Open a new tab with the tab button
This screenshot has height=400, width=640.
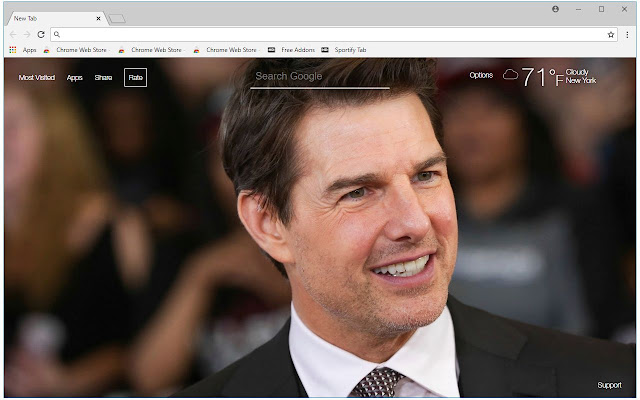pyautogui.click(x=118, y=18)
